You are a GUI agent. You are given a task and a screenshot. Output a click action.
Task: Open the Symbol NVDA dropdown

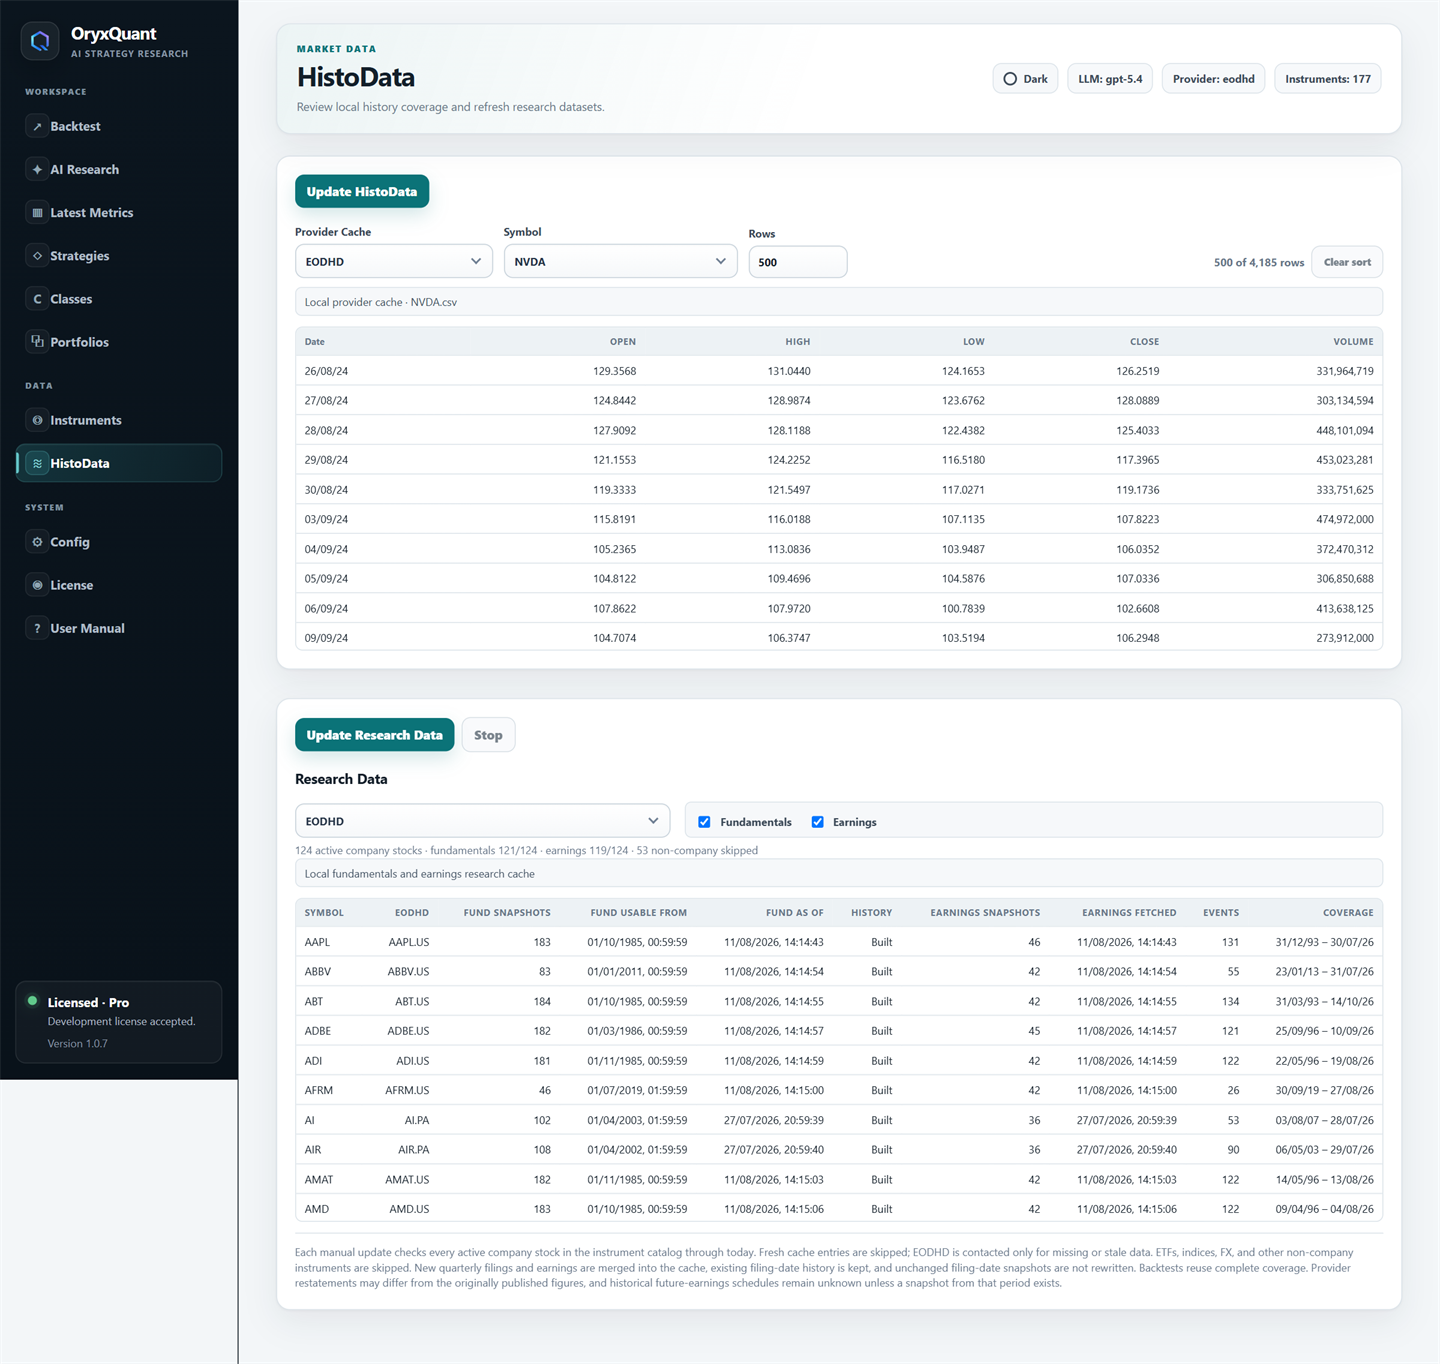(x=620, y=261)
